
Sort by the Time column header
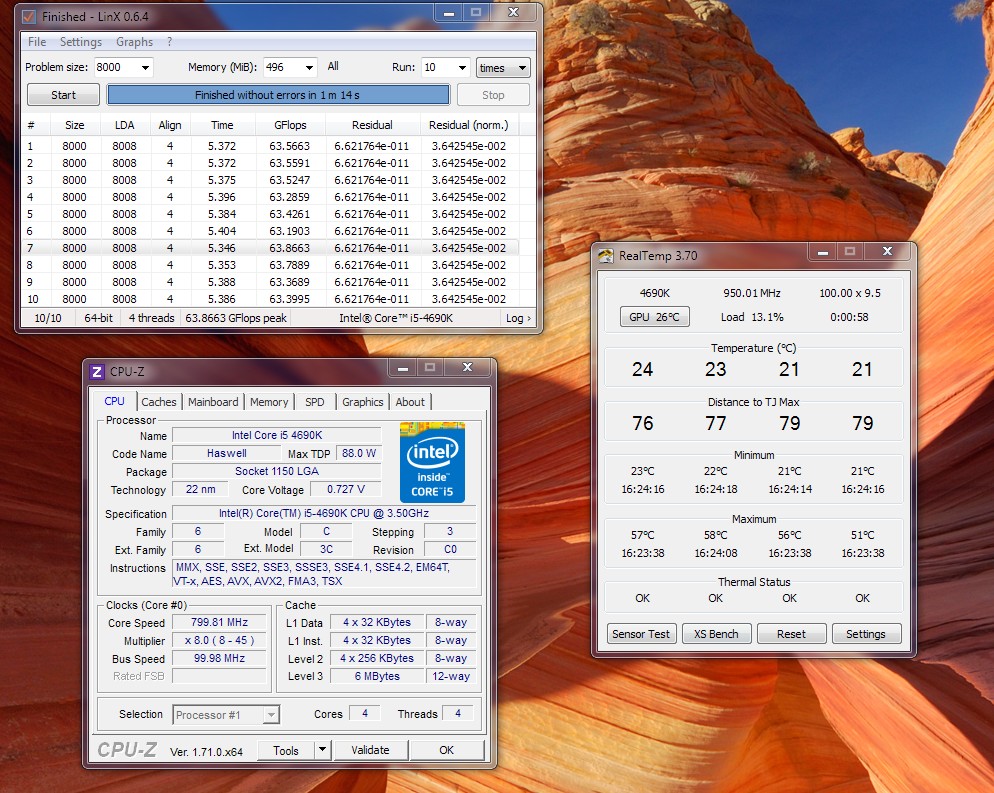(222, 126)
